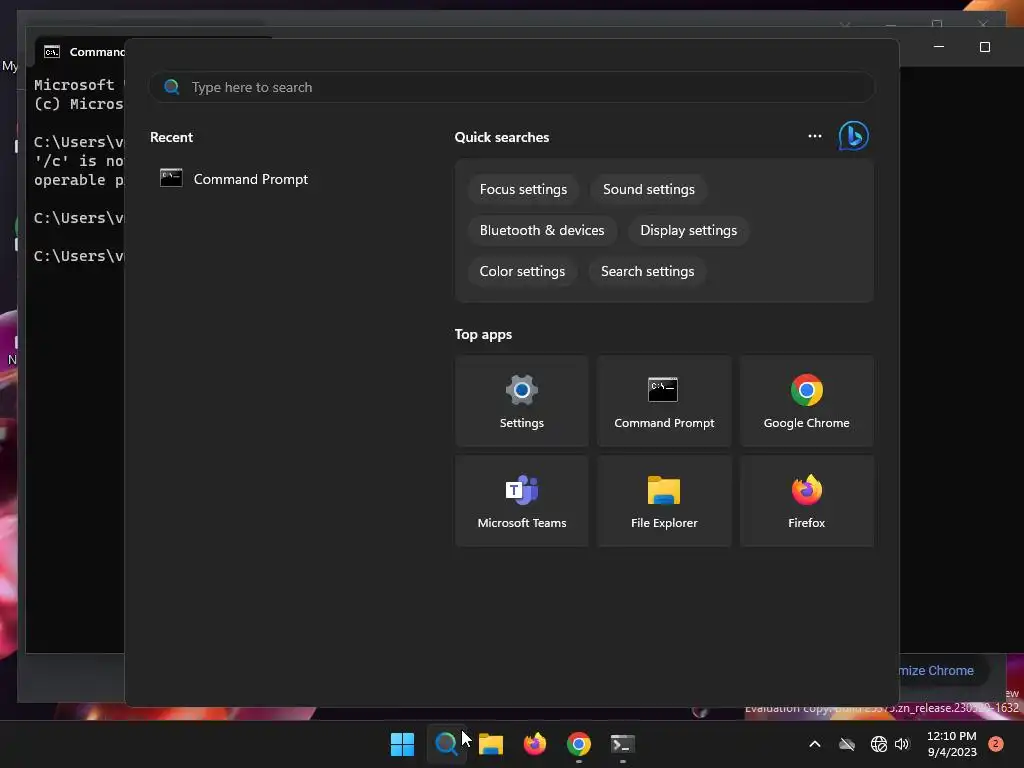
Task: Open Google Chrome from the taskbar
Action: [x=579, y=744]
